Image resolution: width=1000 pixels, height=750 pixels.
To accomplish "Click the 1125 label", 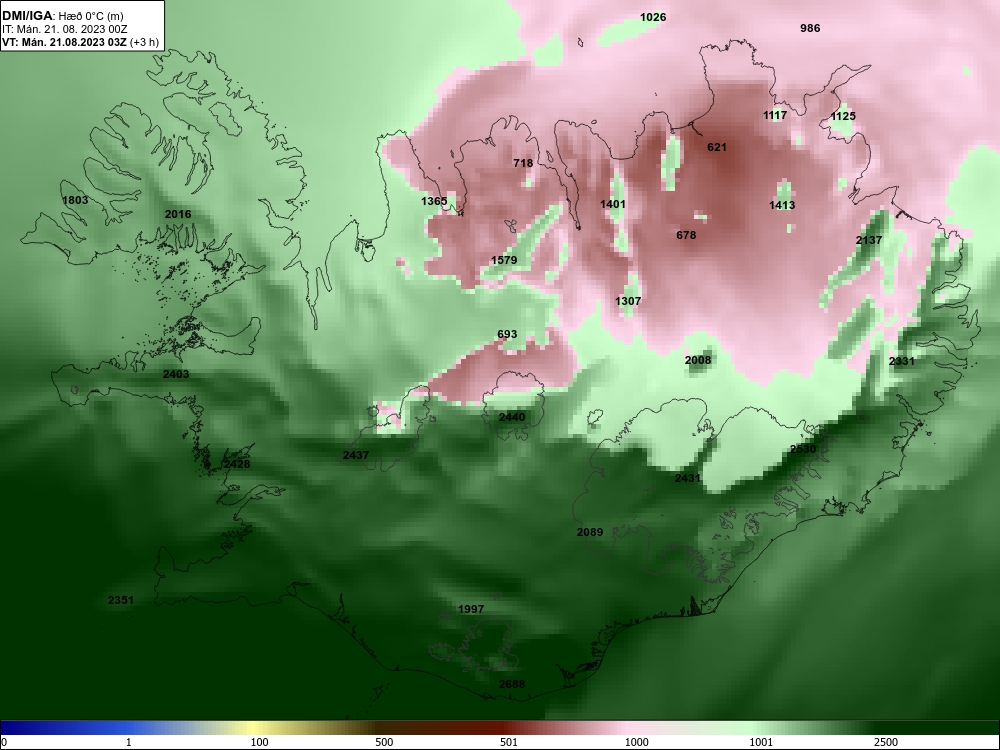I will (843, 116).
